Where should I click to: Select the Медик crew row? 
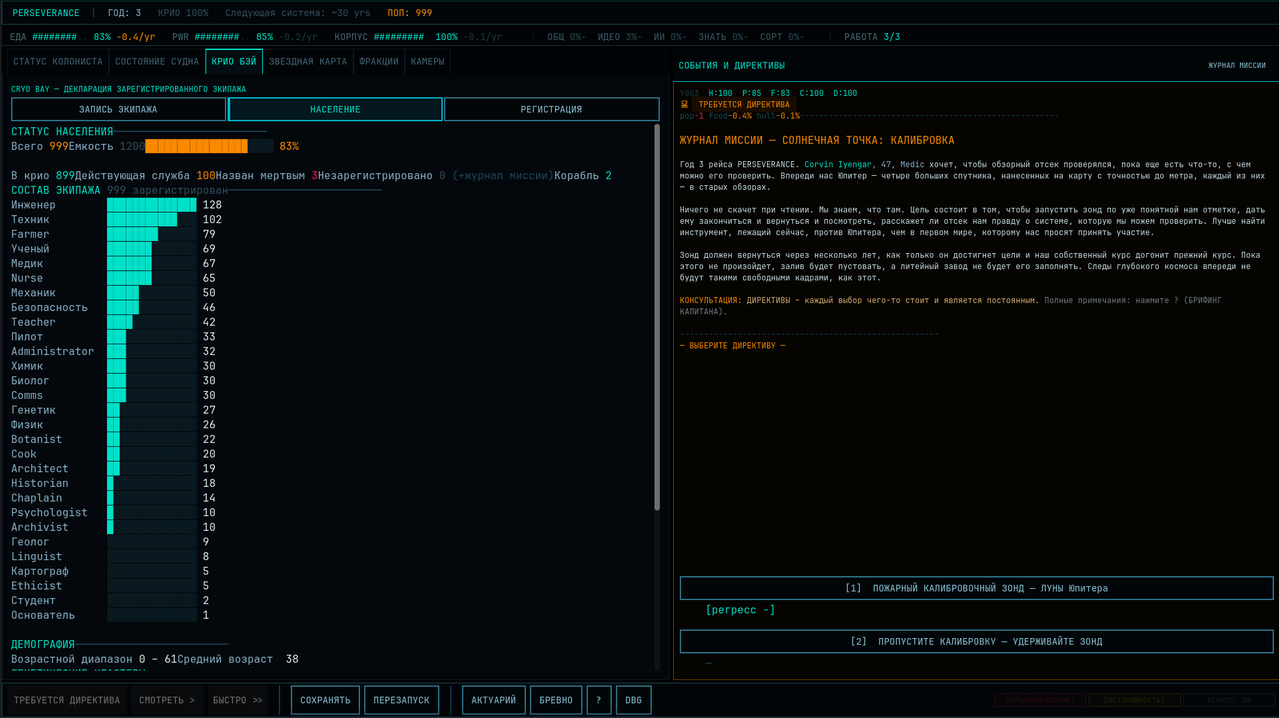point(116,263)
